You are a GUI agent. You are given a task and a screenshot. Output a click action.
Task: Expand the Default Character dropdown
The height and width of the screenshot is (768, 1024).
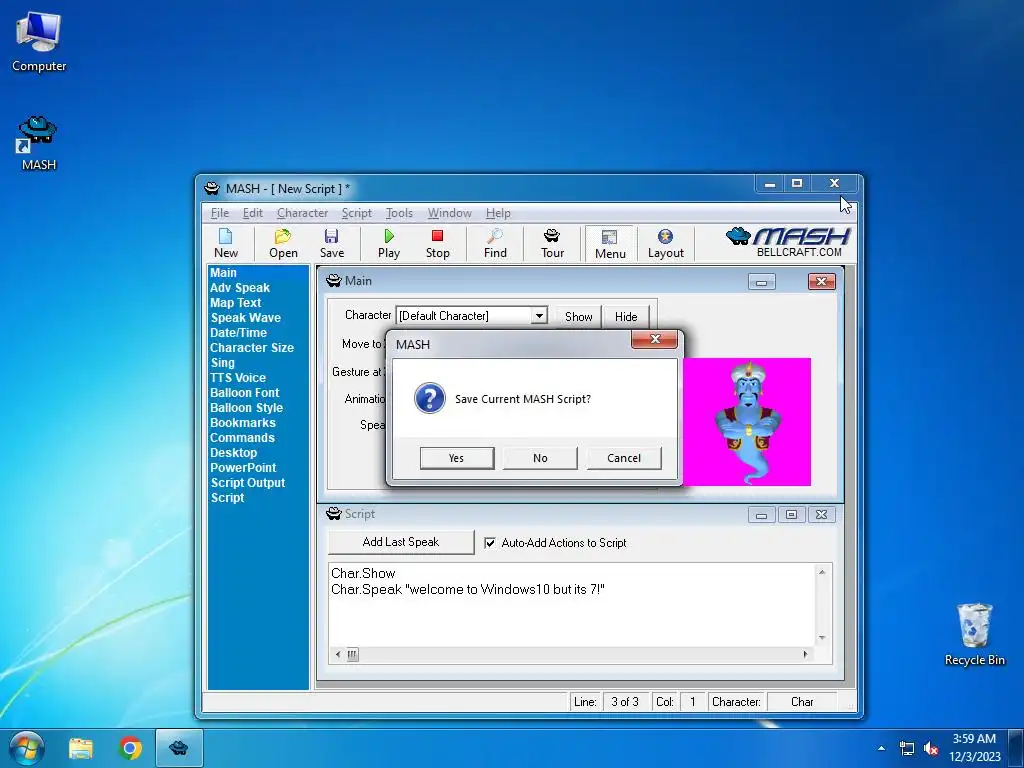[x=539, y=315]
